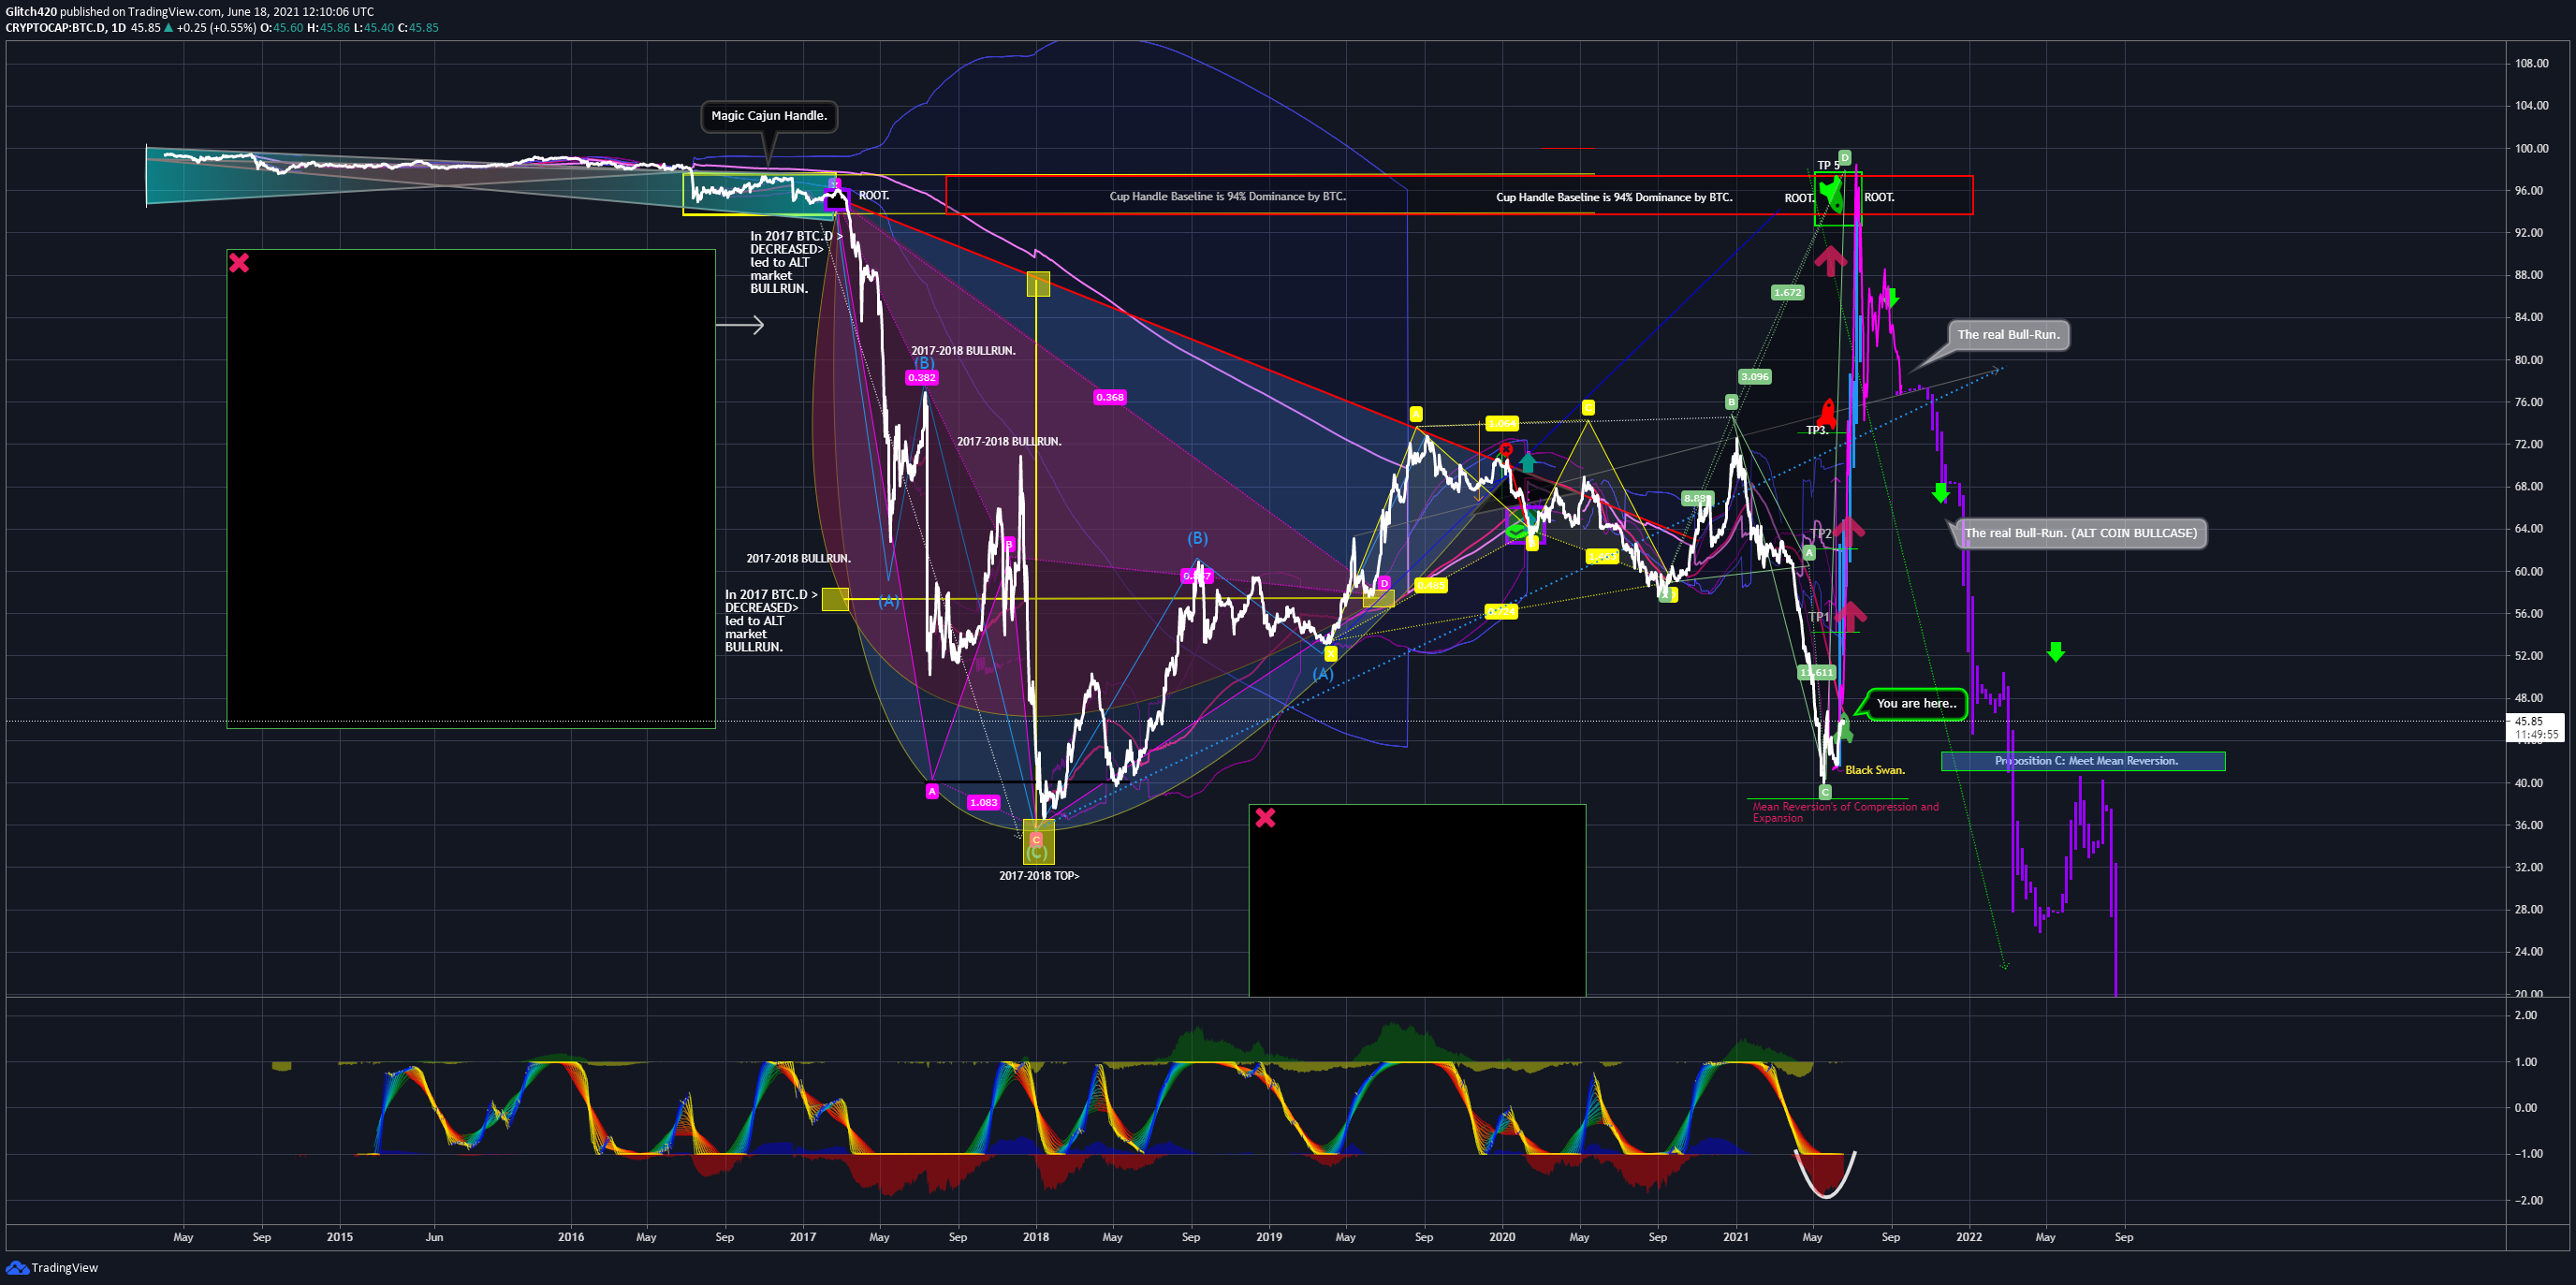Click the 'Proposition C: Meet Mean Reversion.' box
Image resolution: width=2576 pixels, height=1285 pixels.
(x=2083, y=761)
